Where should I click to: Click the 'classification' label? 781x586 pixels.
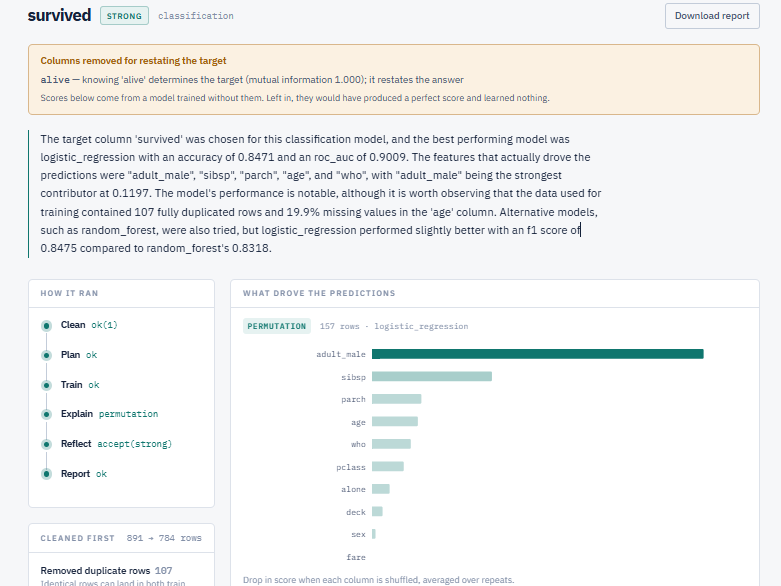196,16
